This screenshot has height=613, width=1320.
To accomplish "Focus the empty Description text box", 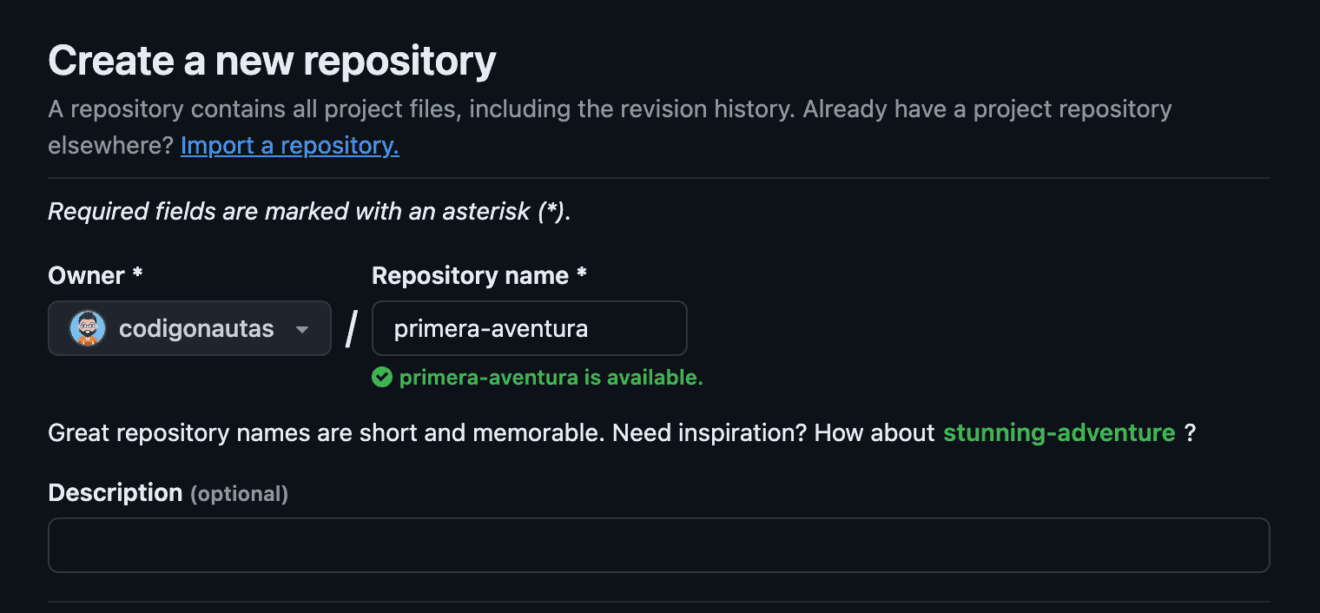I will point(659,545).
